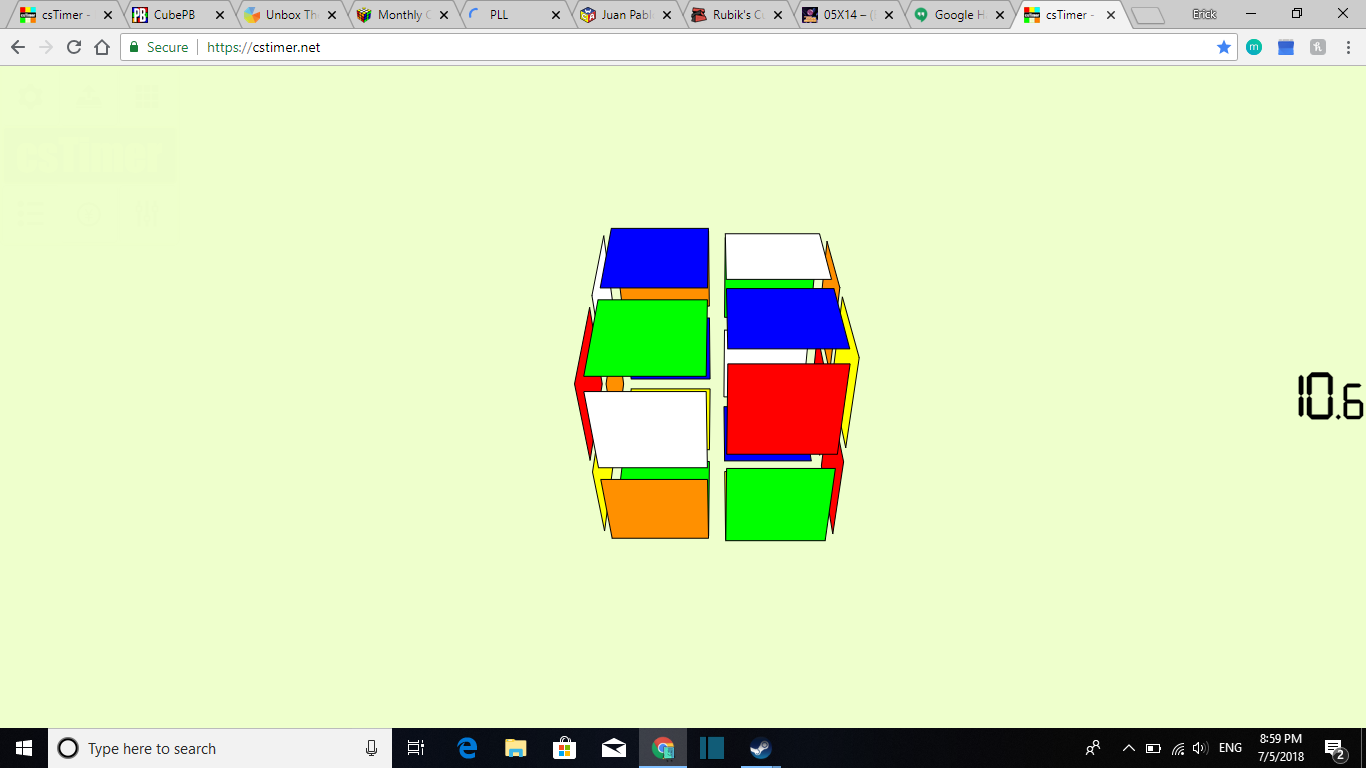Open a new browser tab
This screenshot has height=768, width=1366.
tap(1148, 16)
